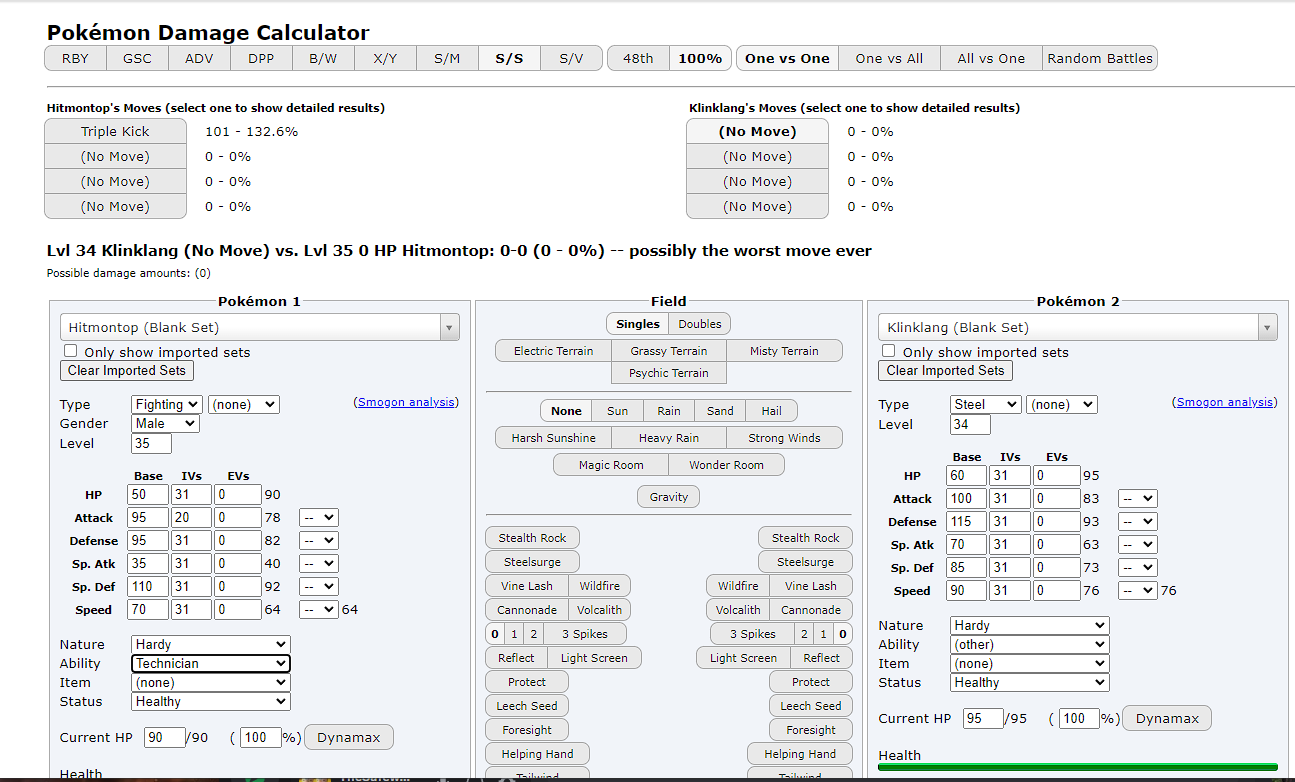Open Hitmontop's Status dropdown
Screen dimensions: 1295x782
[211, 701]
